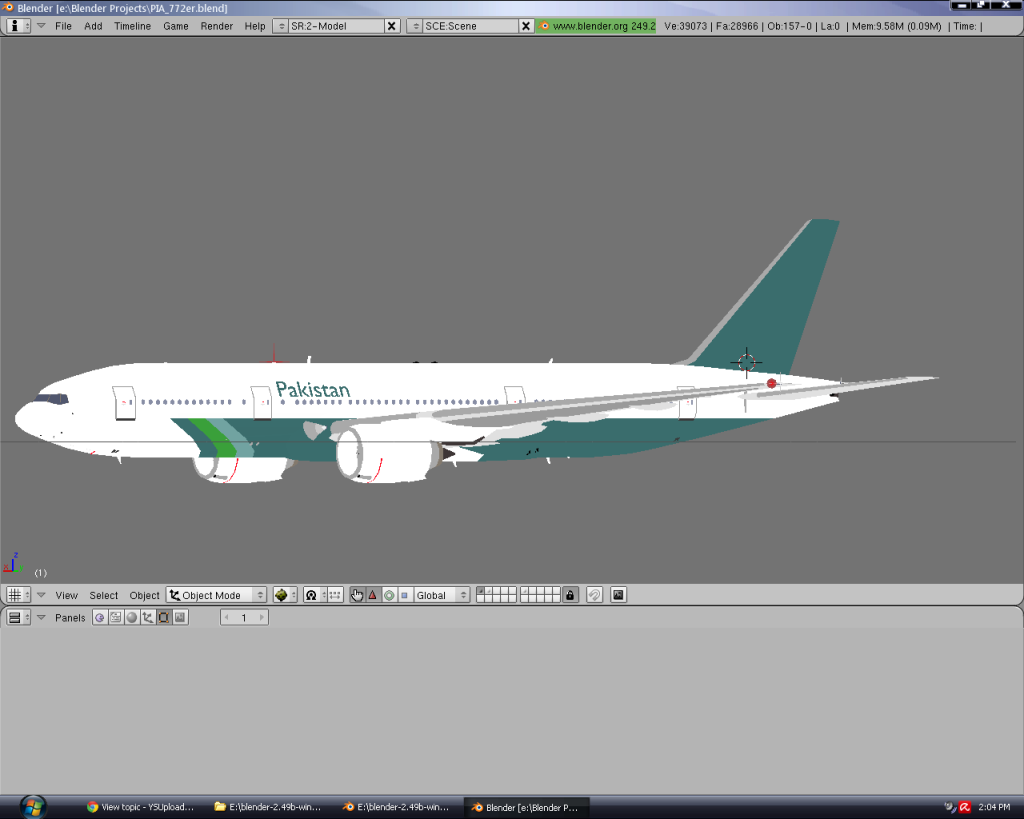Viewport: 1024px width, 819px height.
Task: Open the Add menu
Action: [93, 25]
